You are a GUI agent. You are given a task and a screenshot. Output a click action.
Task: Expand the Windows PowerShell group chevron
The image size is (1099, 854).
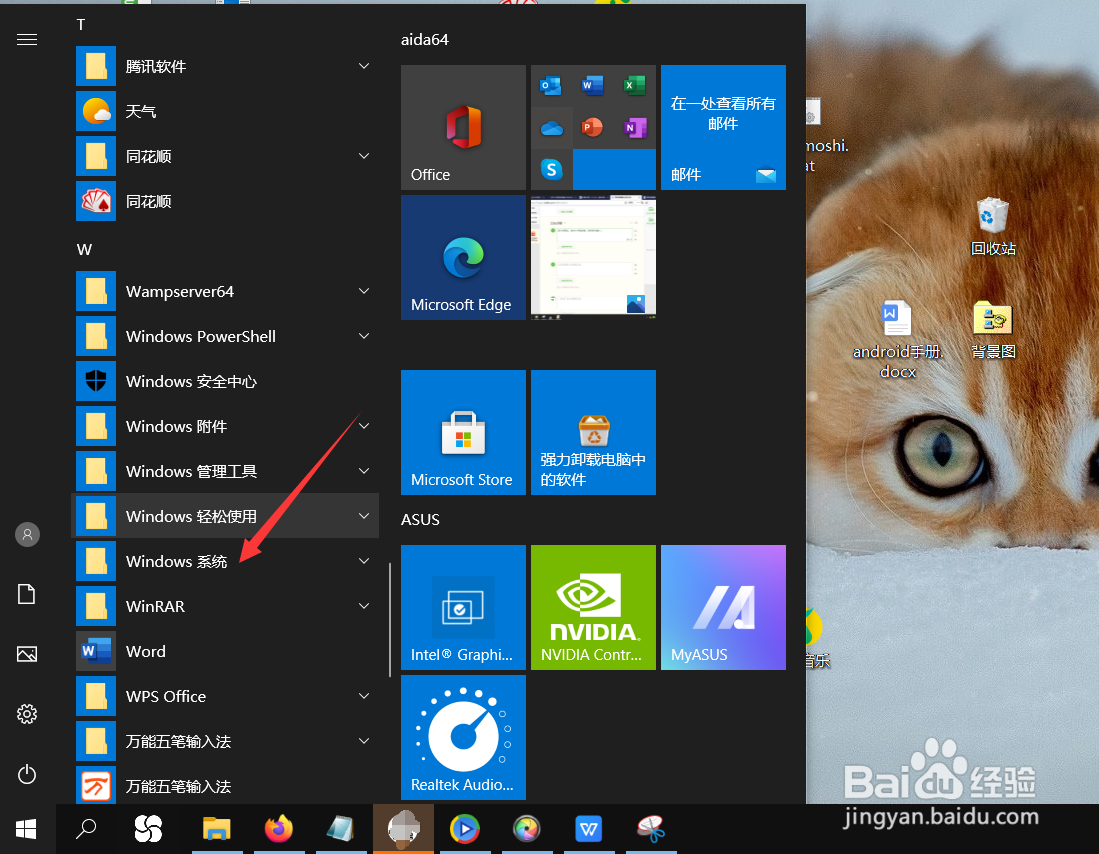point(364,336)
